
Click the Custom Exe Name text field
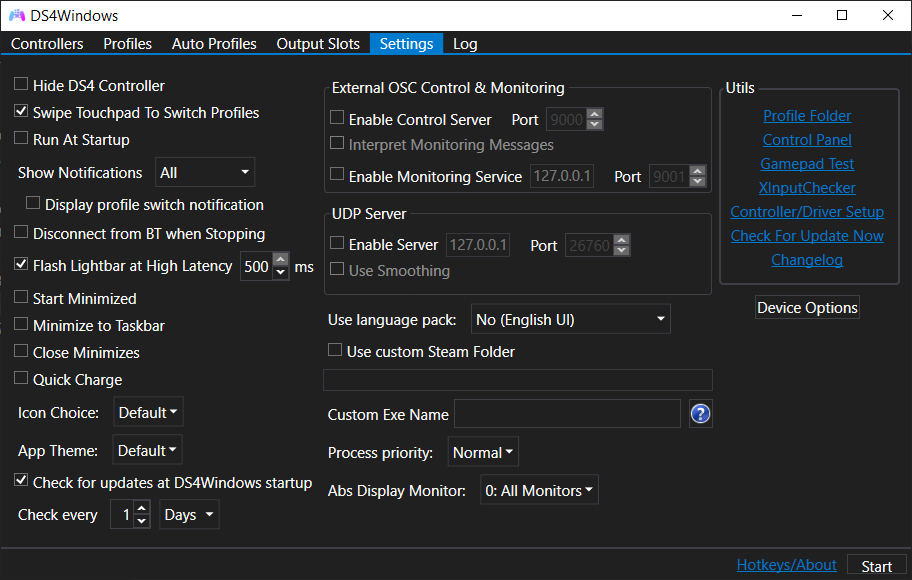[567, 414]
